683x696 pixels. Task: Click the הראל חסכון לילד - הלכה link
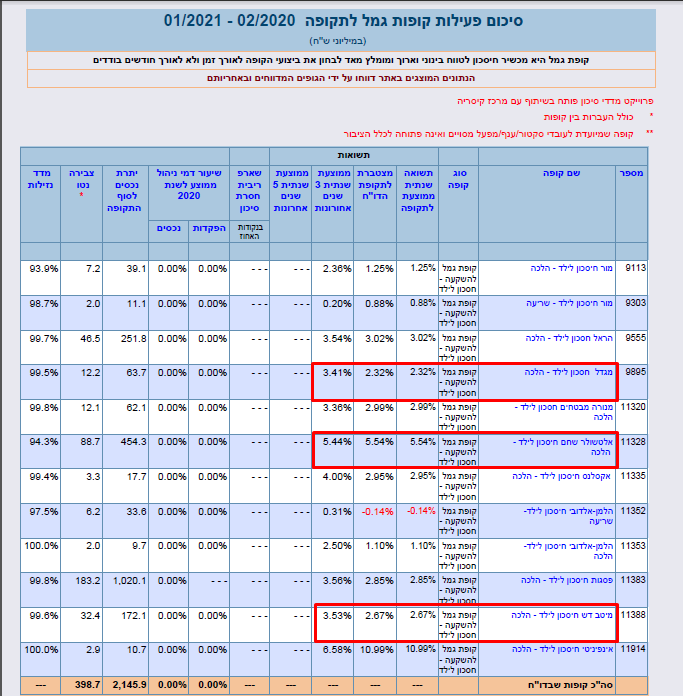click(567, 338)
